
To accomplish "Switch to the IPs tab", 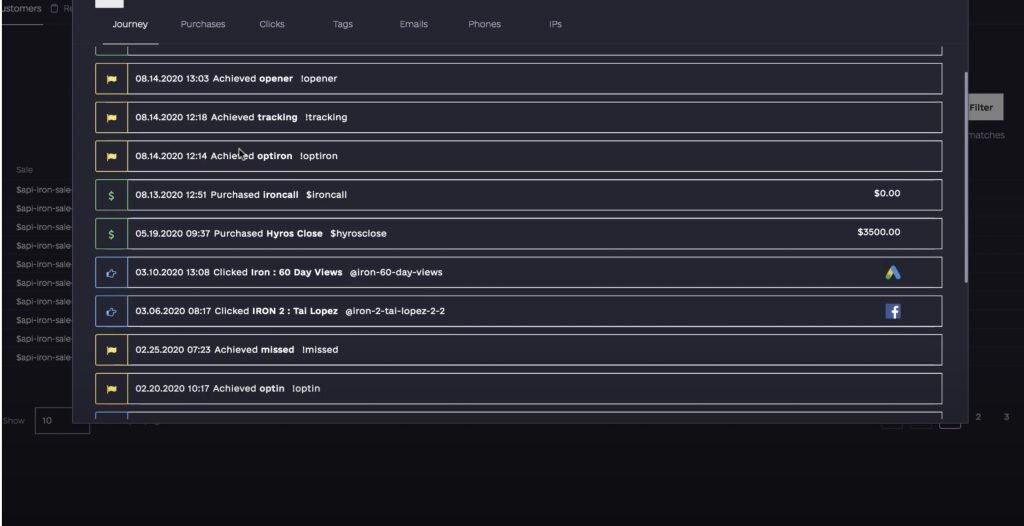I will point(555,24).
